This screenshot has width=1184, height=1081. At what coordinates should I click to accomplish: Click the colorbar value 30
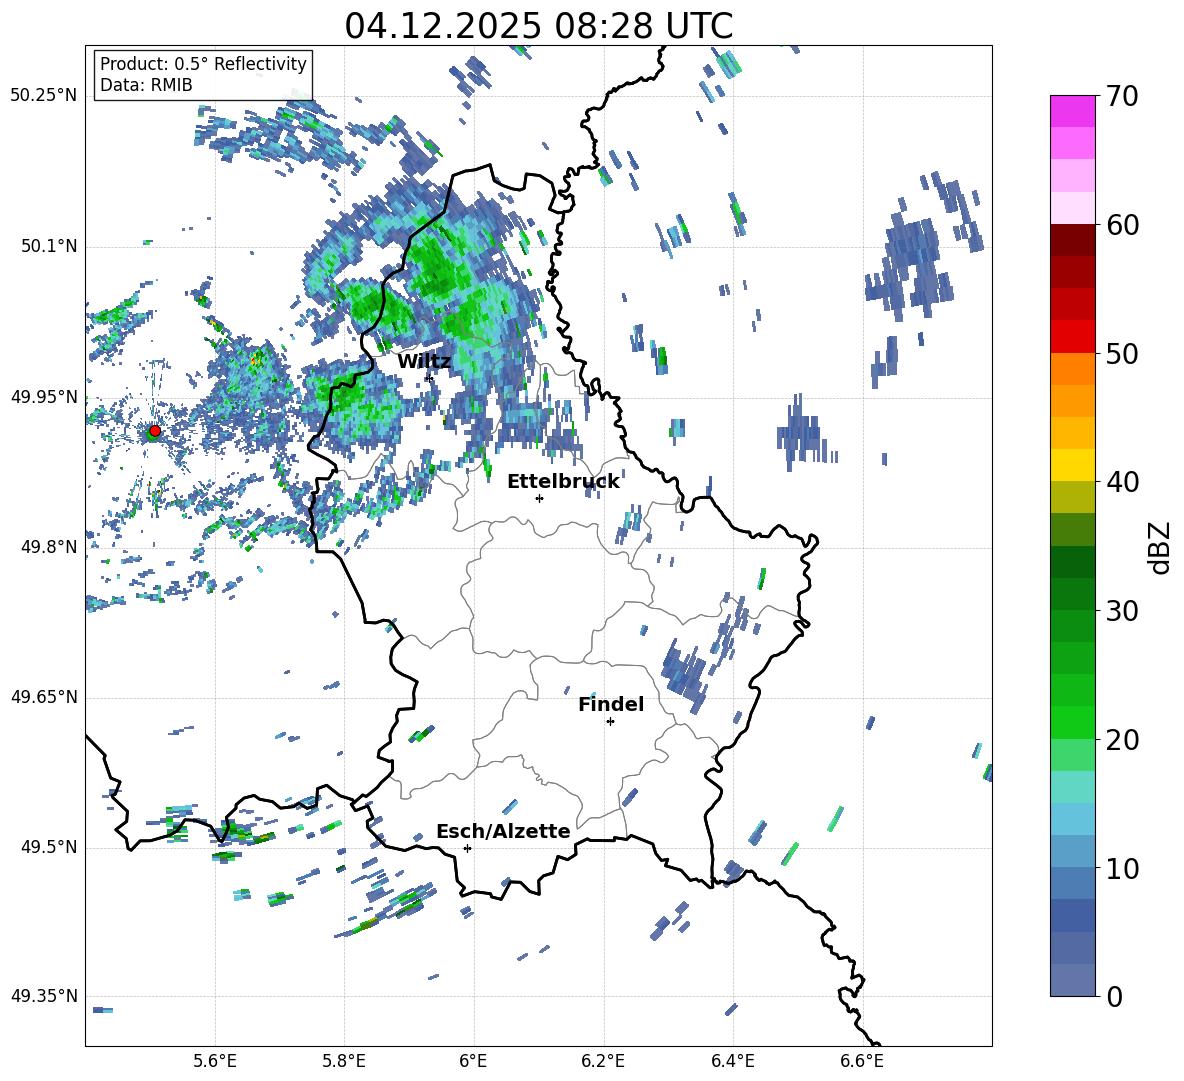click(1121, 610)
